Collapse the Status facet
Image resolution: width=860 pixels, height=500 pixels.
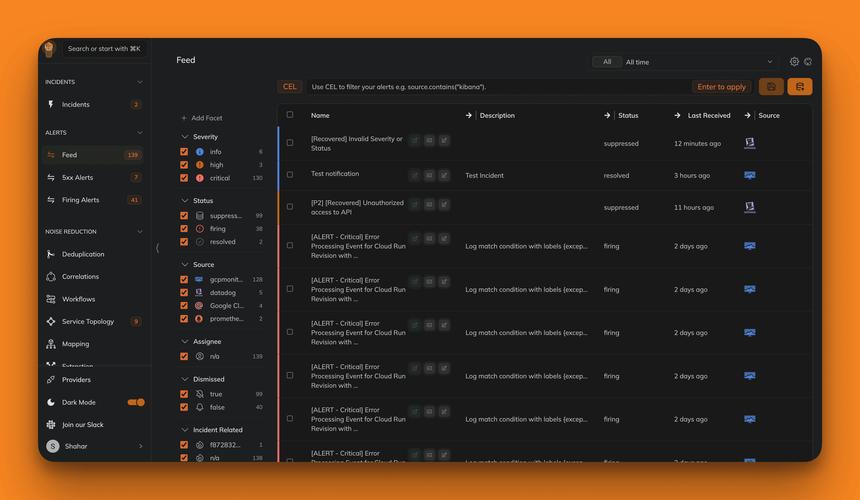(x=185, y=201)
